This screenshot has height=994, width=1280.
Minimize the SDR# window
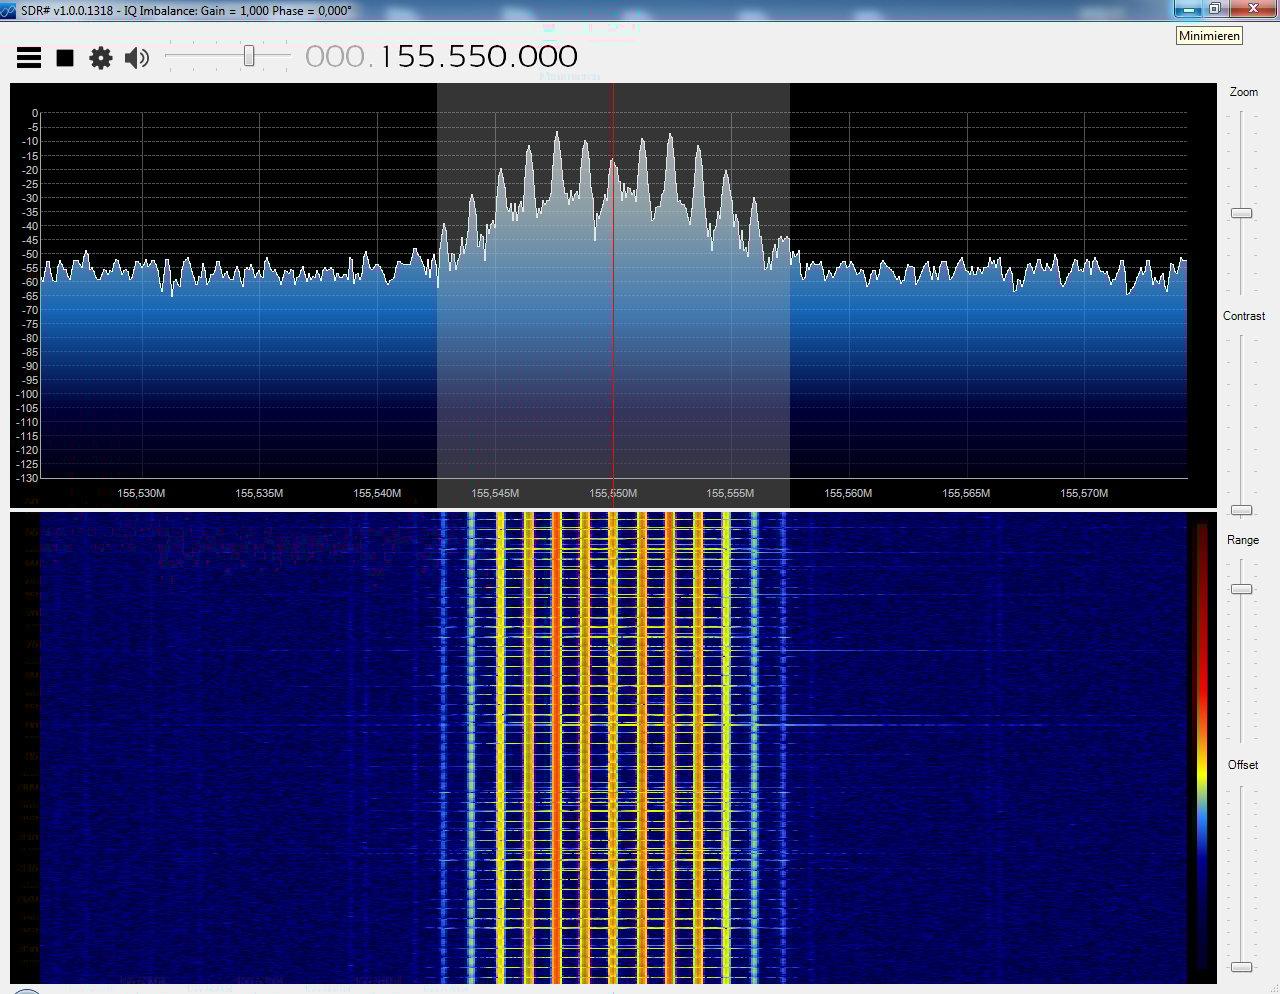coord(1187,9)
